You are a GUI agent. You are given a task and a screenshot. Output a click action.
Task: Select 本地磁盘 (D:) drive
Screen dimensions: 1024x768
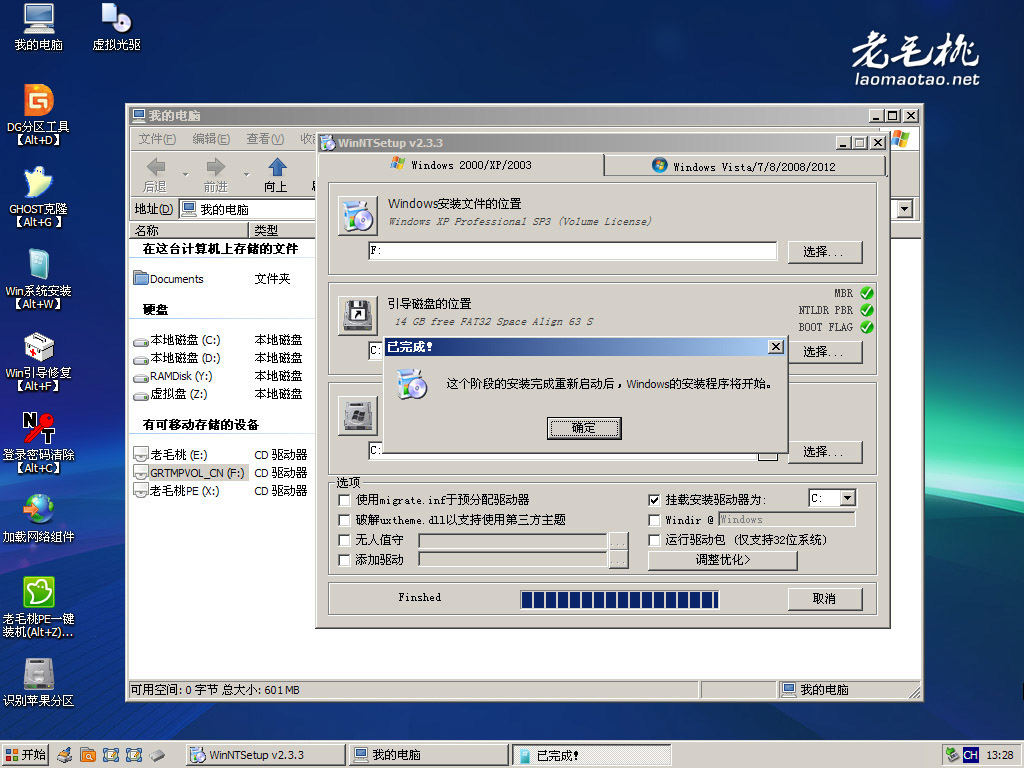point(177,359)
